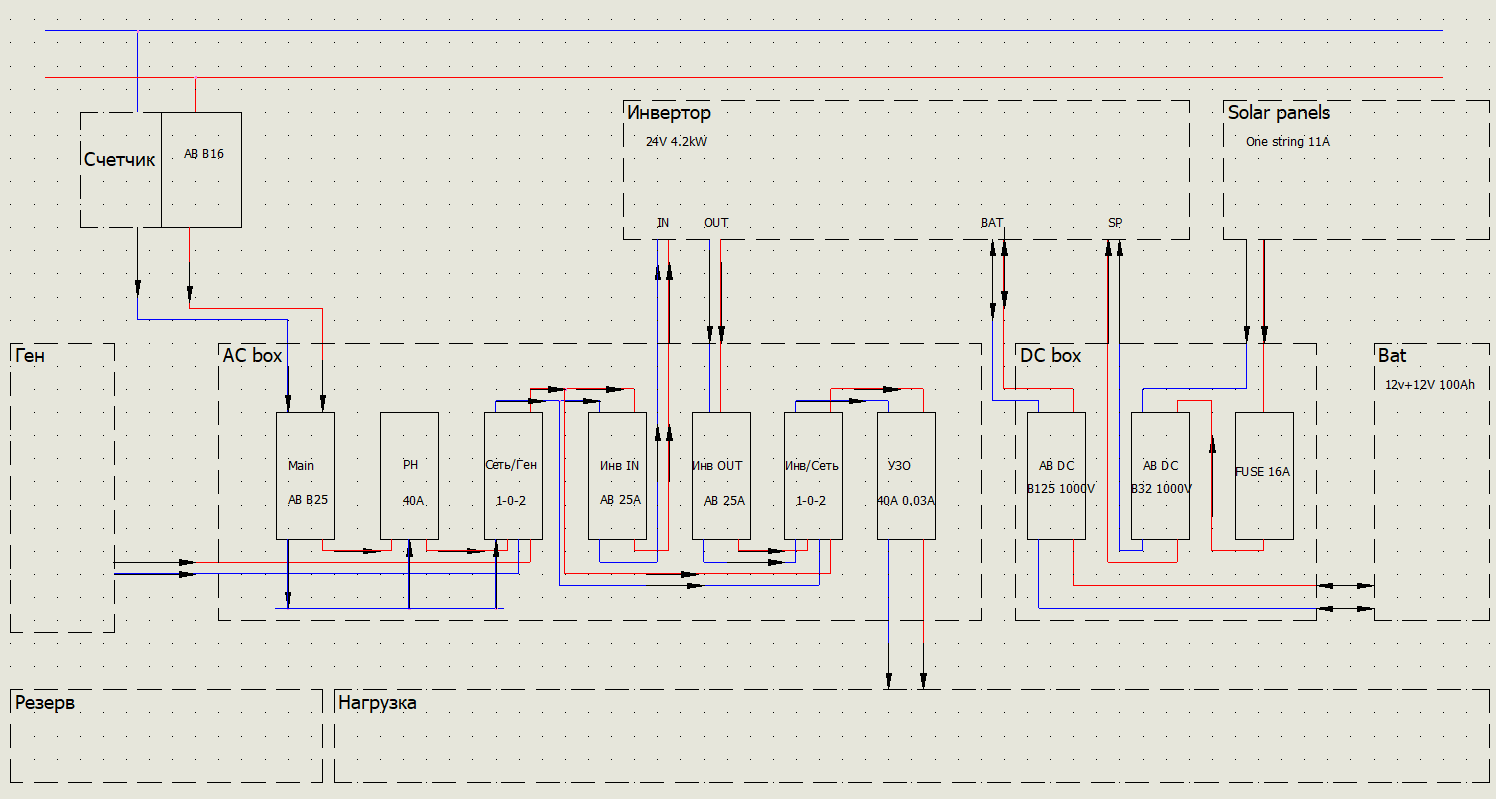Select the Инвертор title label
The width and height of the screenshot is (1496, 799).
[669, 113]
